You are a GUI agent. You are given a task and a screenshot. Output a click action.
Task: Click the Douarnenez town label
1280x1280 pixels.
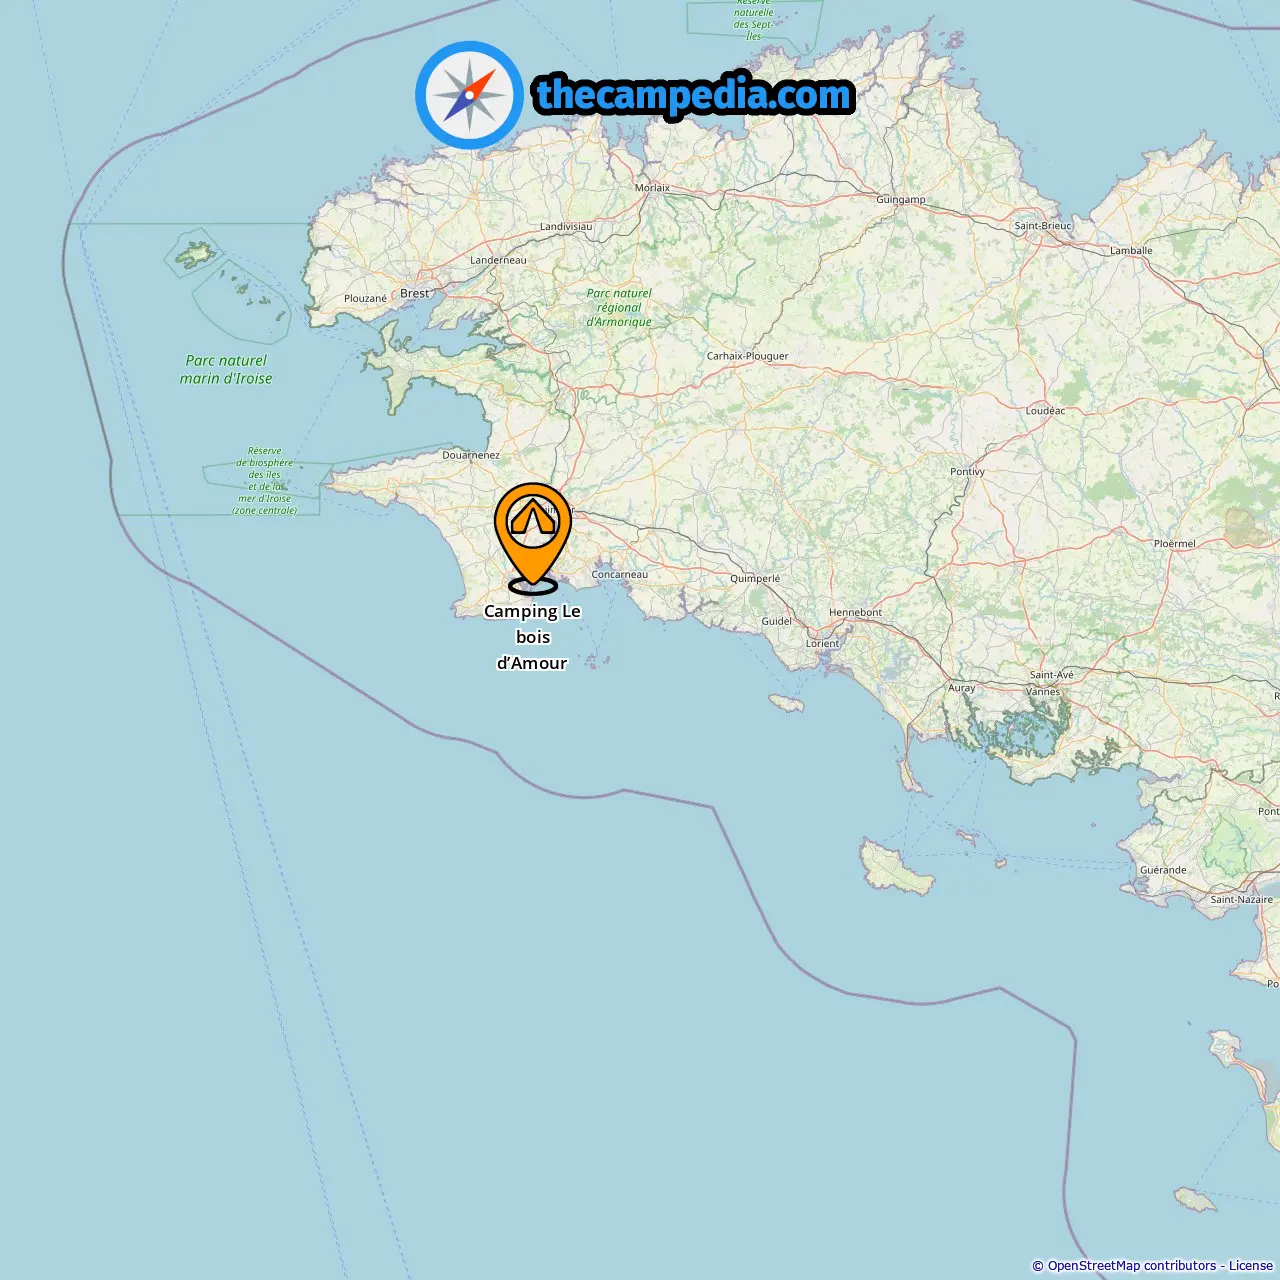coord(471,455)
